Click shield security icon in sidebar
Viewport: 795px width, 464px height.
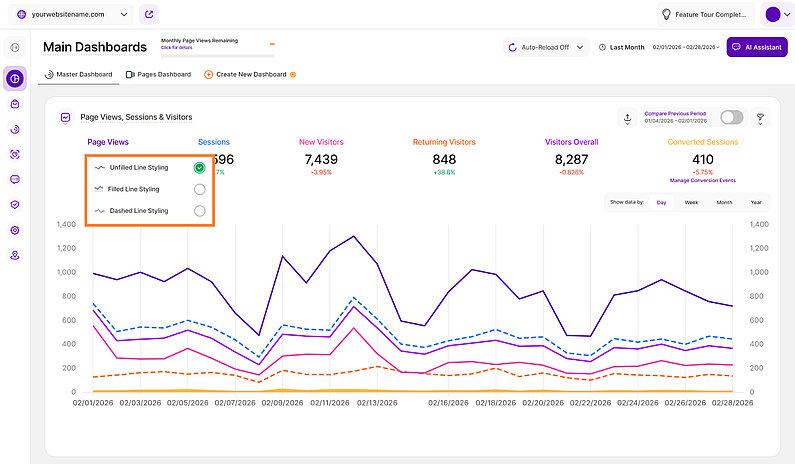[x=15, y=204]
